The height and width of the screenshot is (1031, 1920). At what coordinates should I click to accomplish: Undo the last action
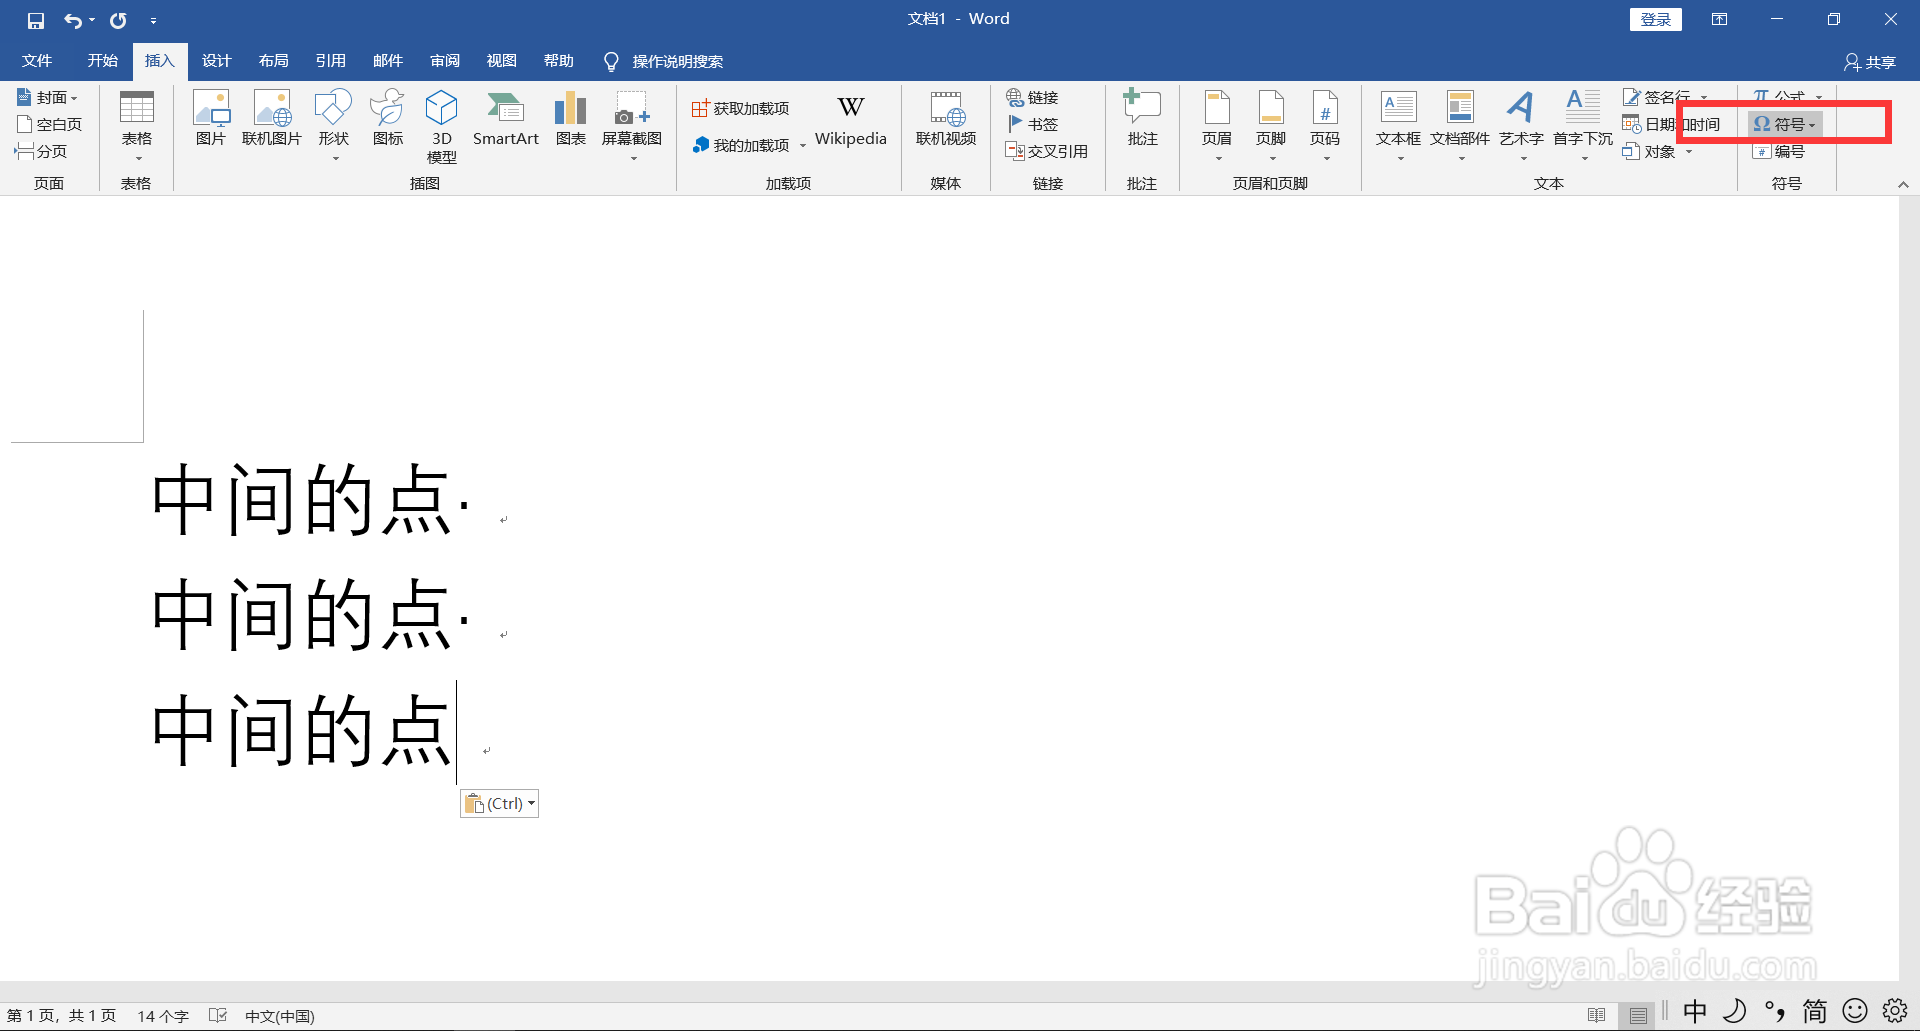[73, 20]
